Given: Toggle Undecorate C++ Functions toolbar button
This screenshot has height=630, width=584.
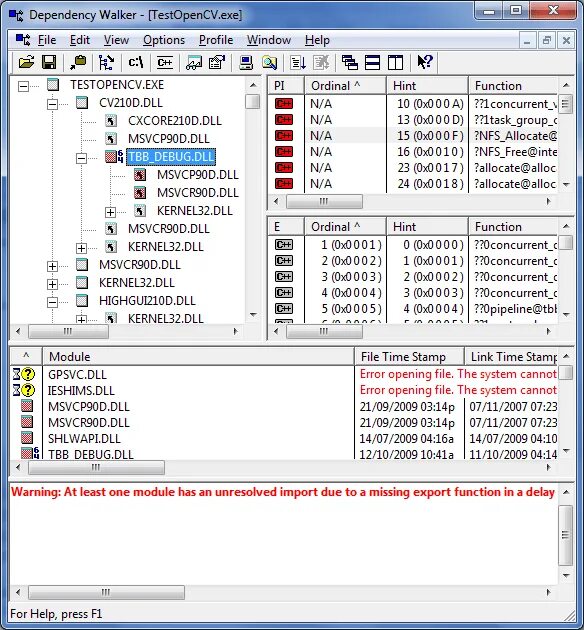Looking at the screenshot, I should click(165, 63).
